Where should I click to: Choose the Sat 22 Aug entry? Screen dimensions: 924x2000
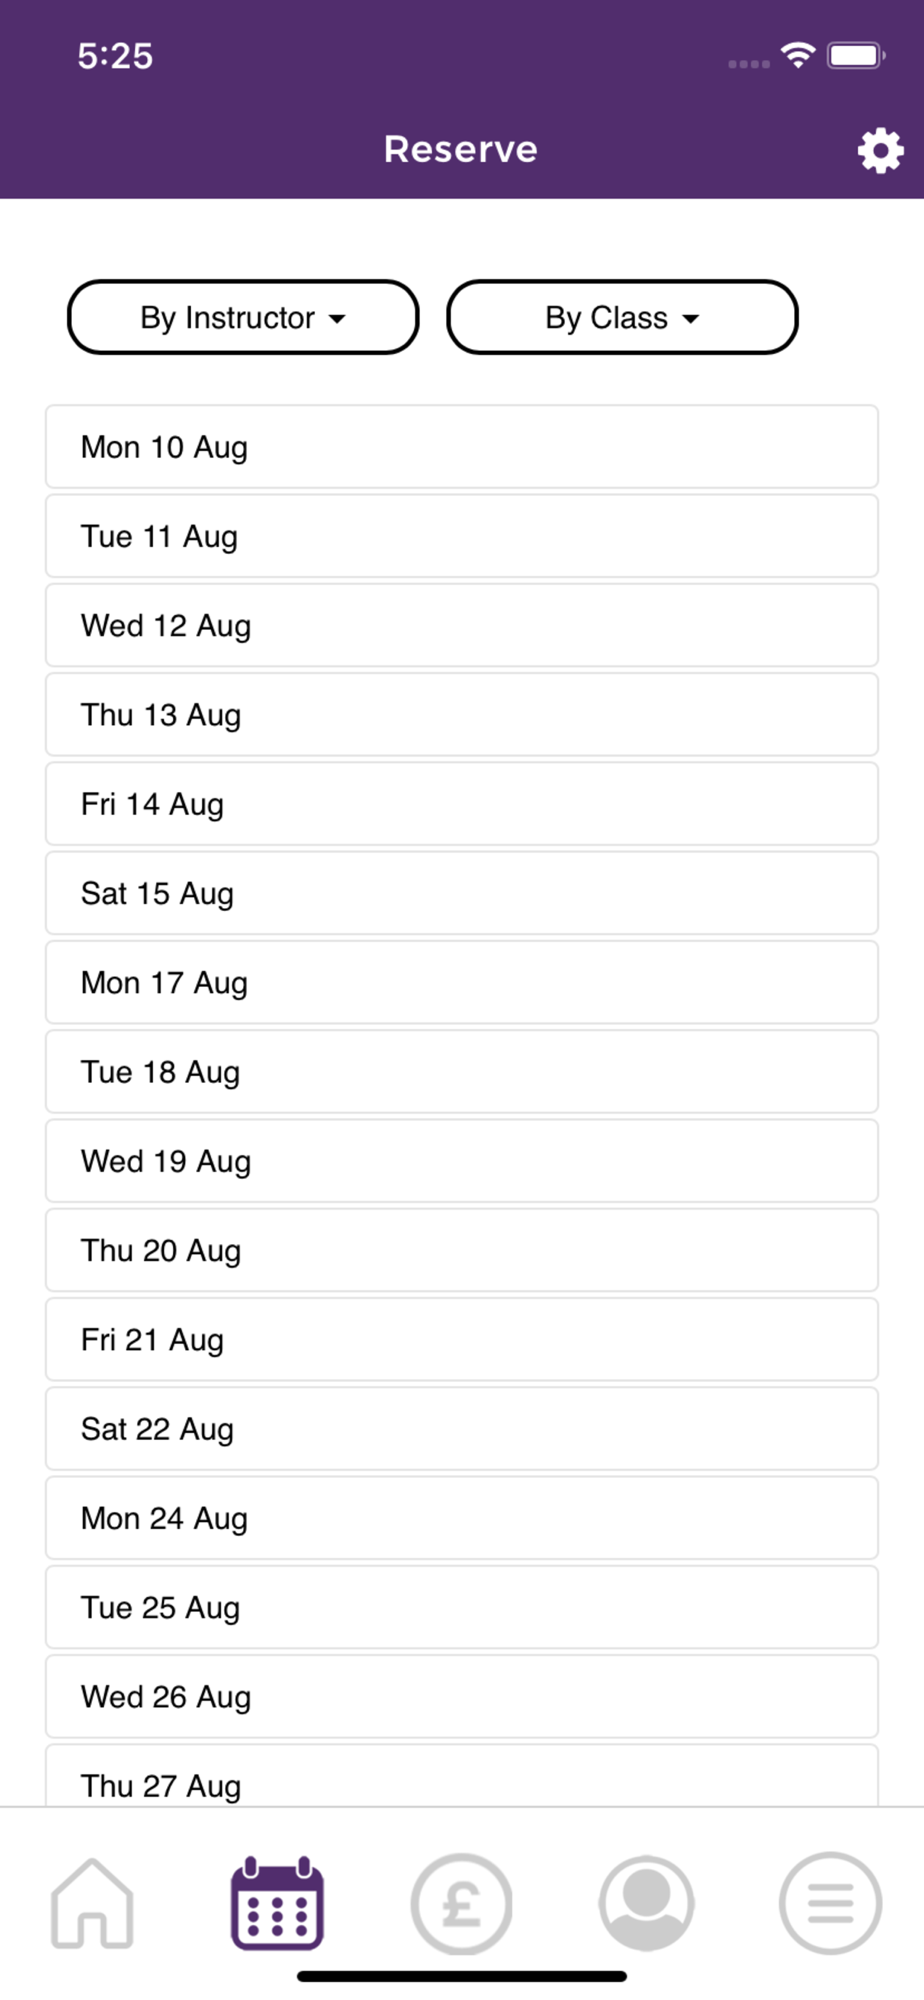coord(462,1429)
